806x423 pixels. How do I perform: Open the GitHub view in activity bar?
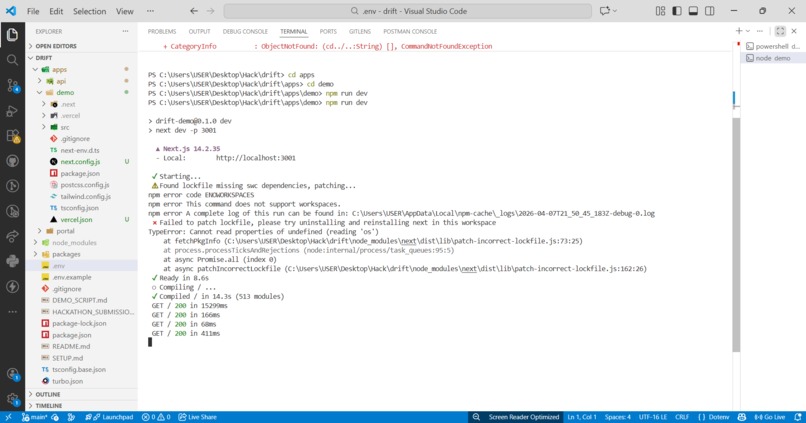pos(12,161)
